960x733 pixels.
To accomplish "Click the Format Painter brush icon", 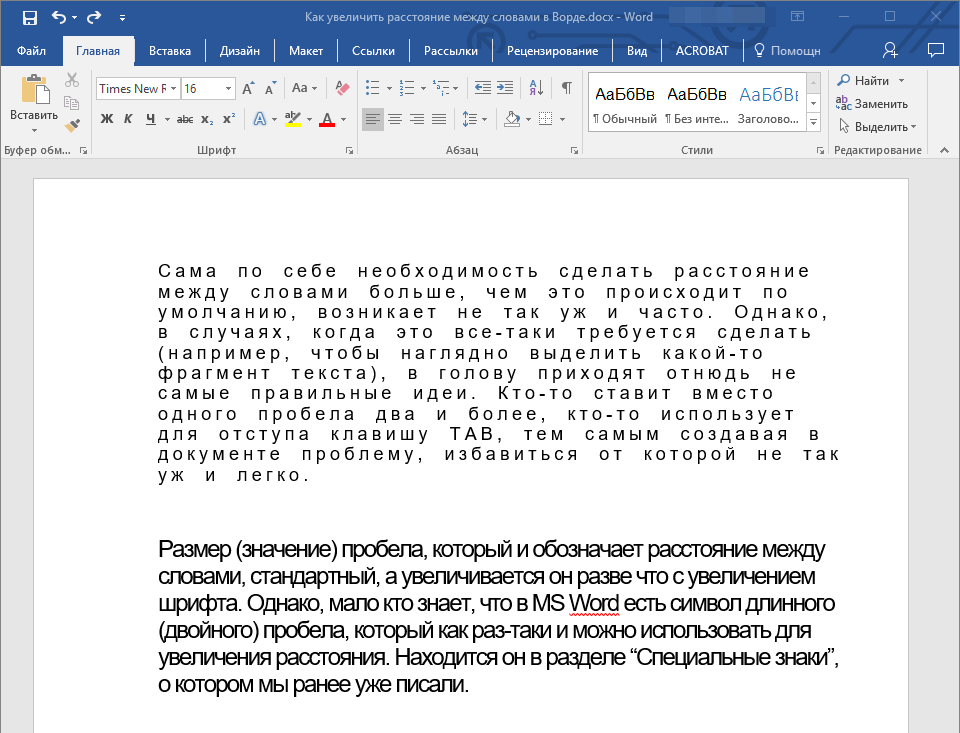I will [x=72, y=125].
